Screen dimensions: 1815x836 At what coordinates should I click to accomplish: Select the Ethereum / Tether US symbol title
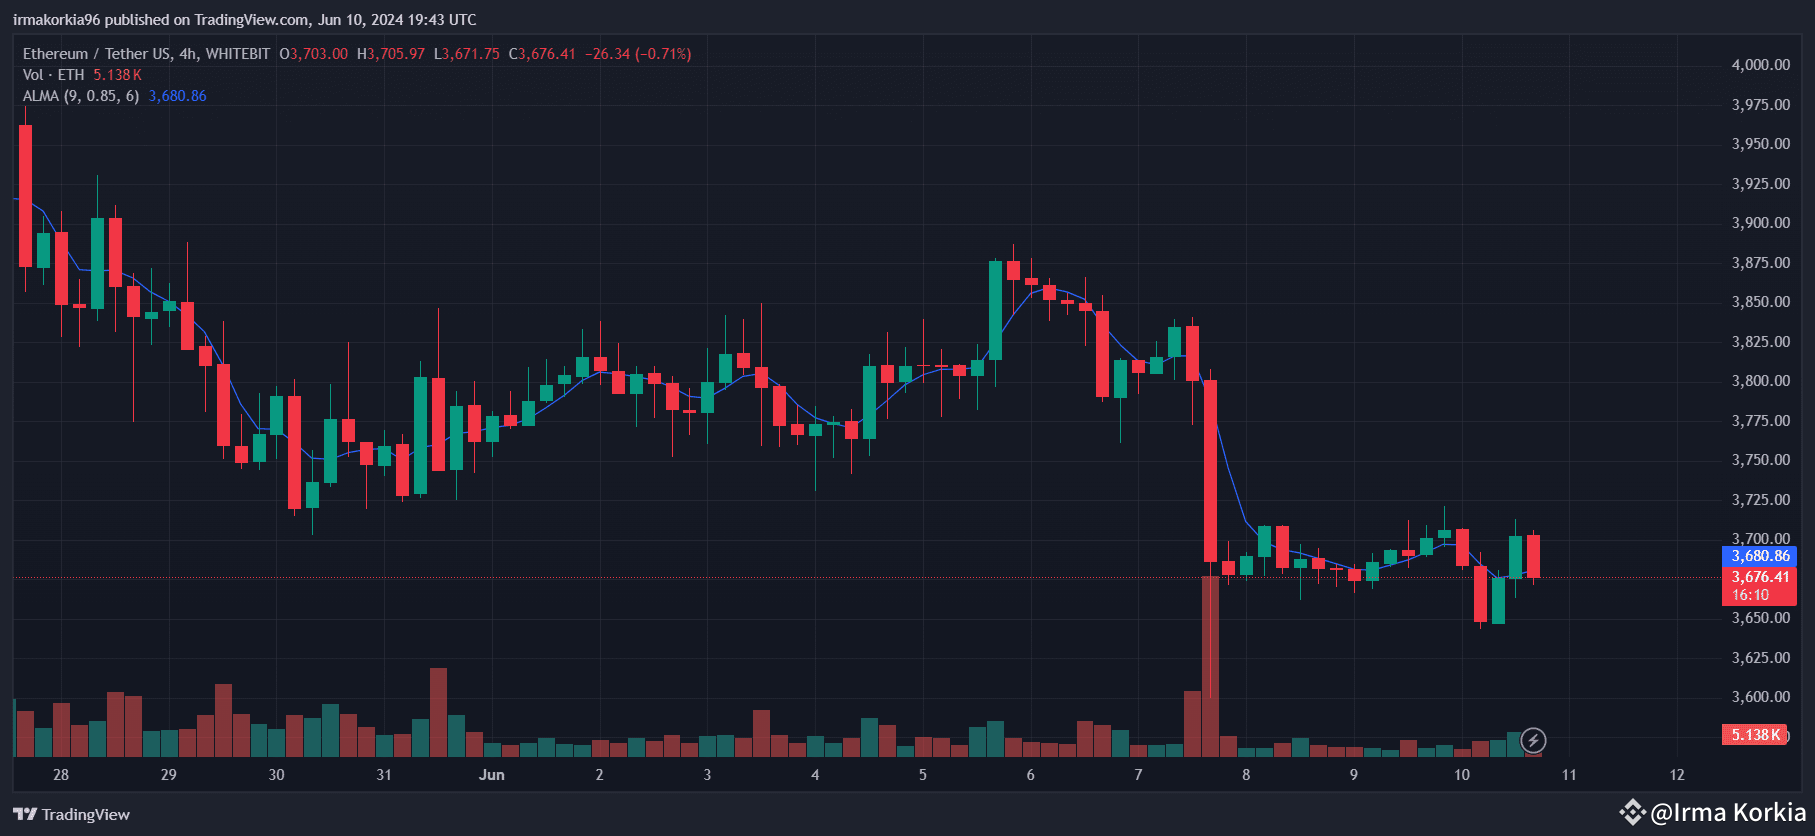(97, 54)
